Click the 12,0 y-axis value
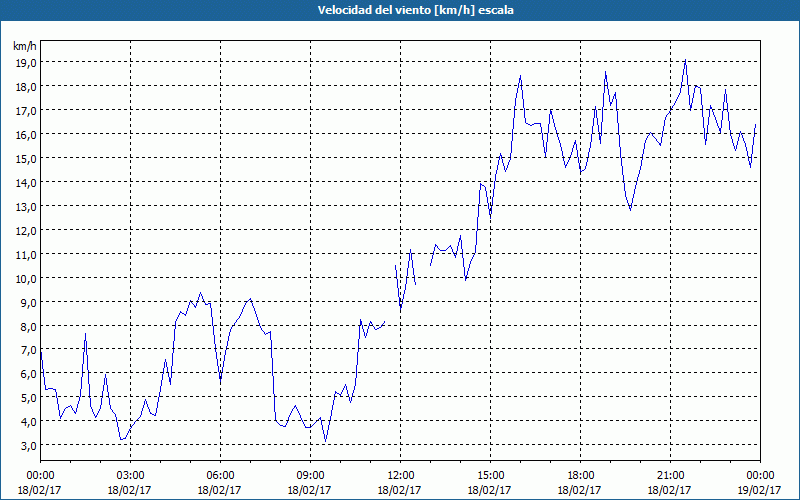This screenshot has height=500, width=800. (27, 230)
